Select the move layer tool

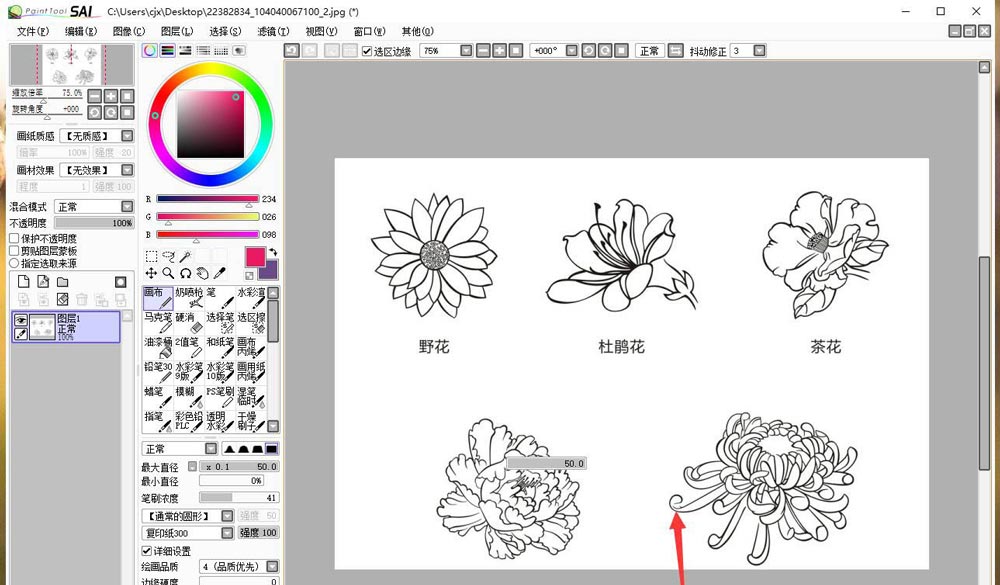point(151,273)
